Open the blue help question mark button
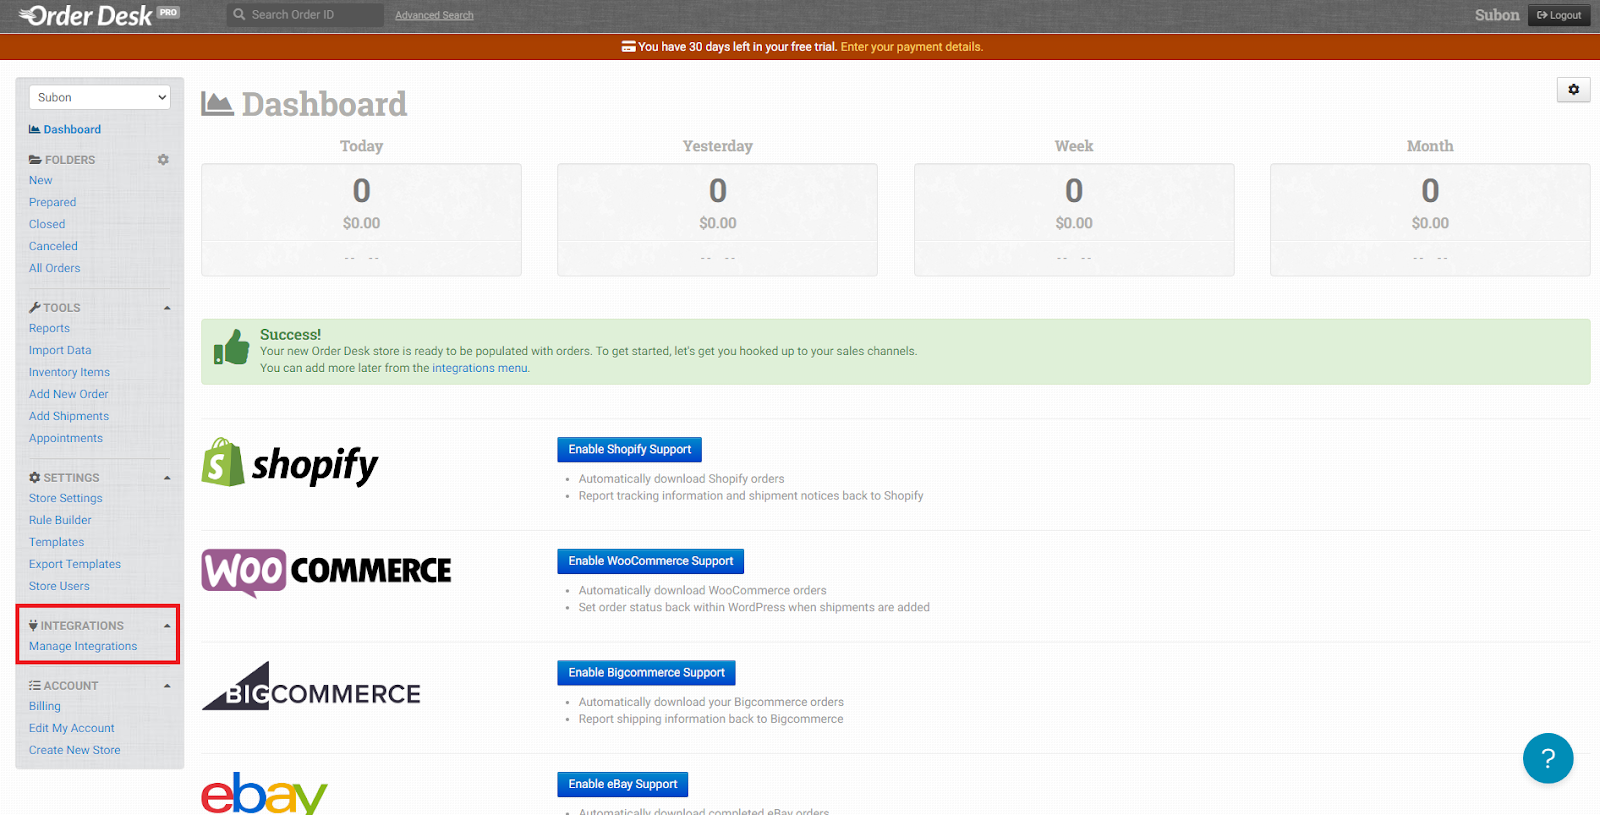Image resolution: width=1600 pixels, height=815 pixels. (x=1548, y=759)
